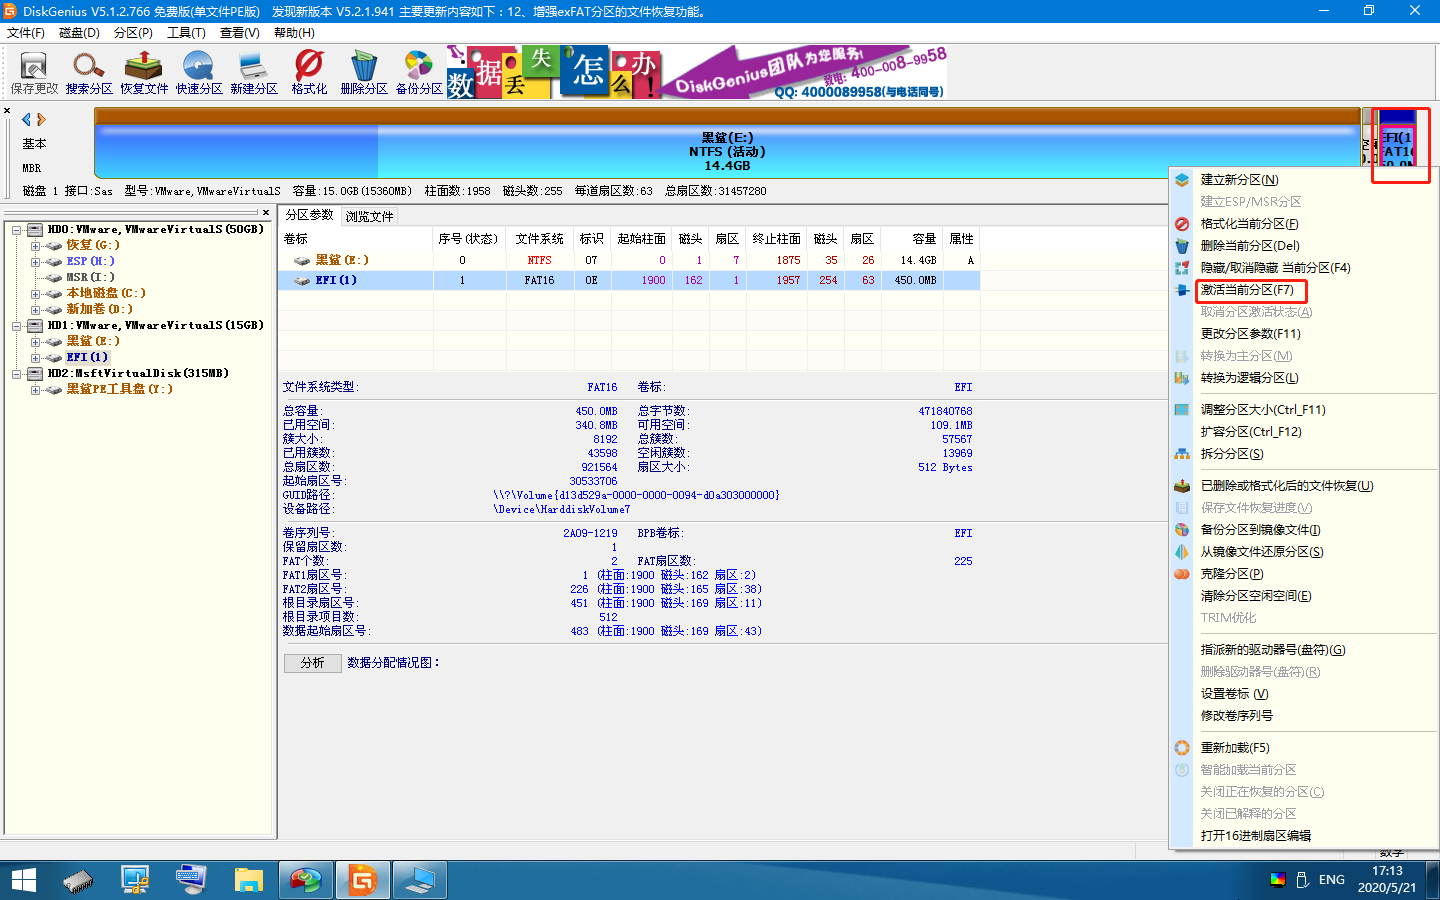Select EFI(1) under HD1 in tree
The height and width of the screenshot is (900, 1440).
pos(87,357)
